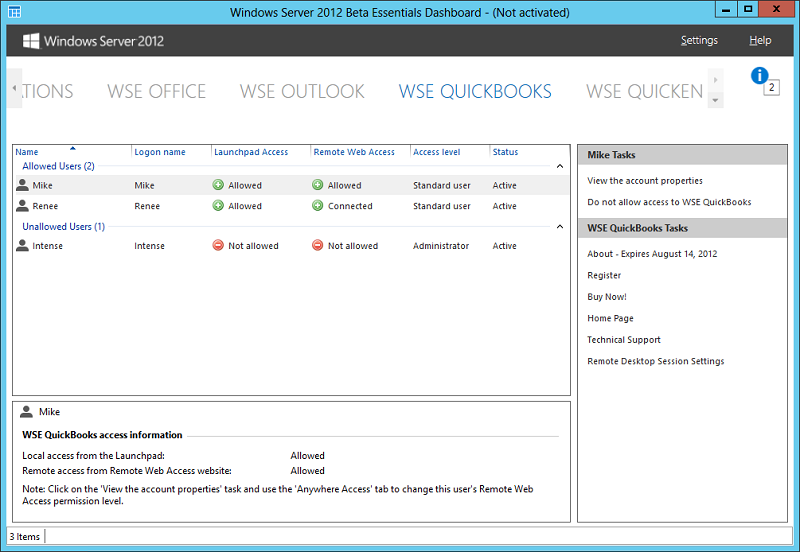Collapse the Allowed Users group
Image resolution: width=800 pixels, height=552 pixels.
pos(560,166)
